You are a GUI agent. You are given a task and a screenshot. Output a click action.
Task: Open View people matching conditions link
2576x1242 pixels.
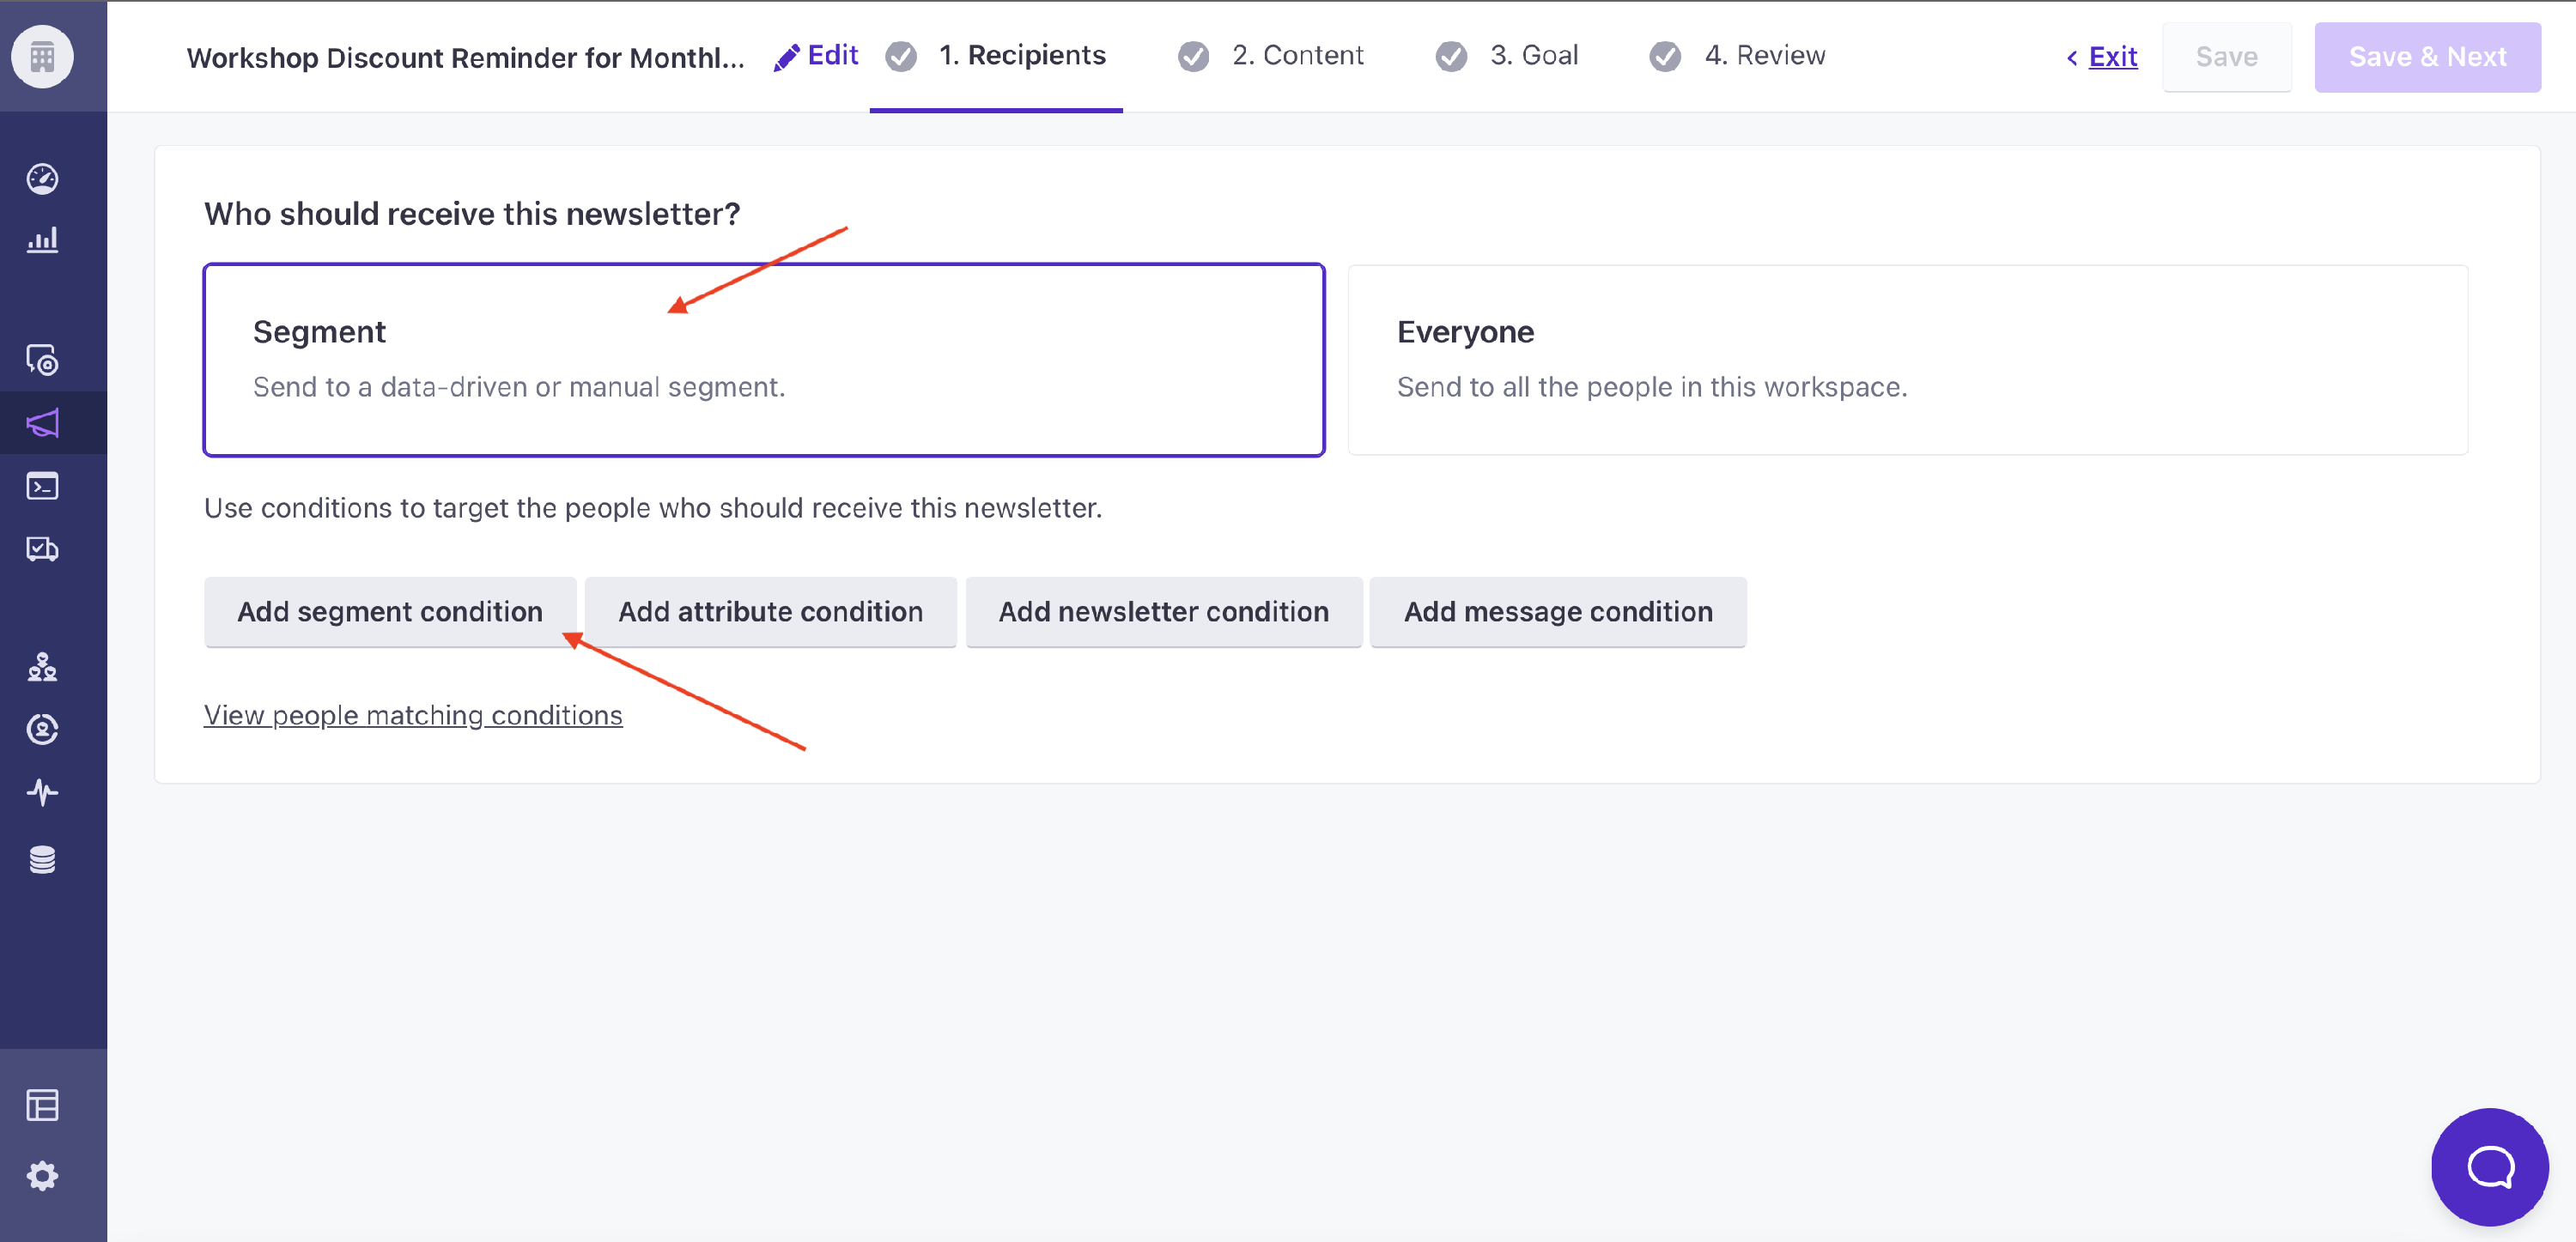point(413,715)
